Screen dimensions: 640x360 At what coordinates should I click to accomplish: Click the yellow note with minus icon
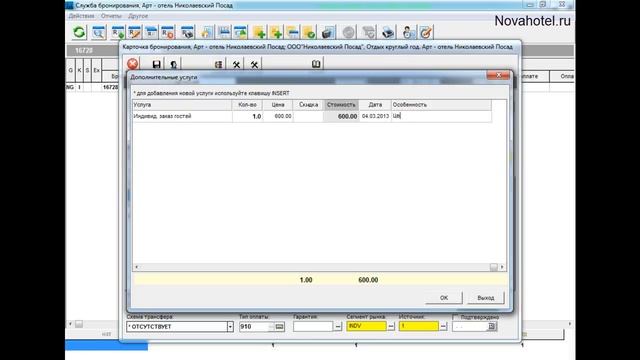[293, 33]
